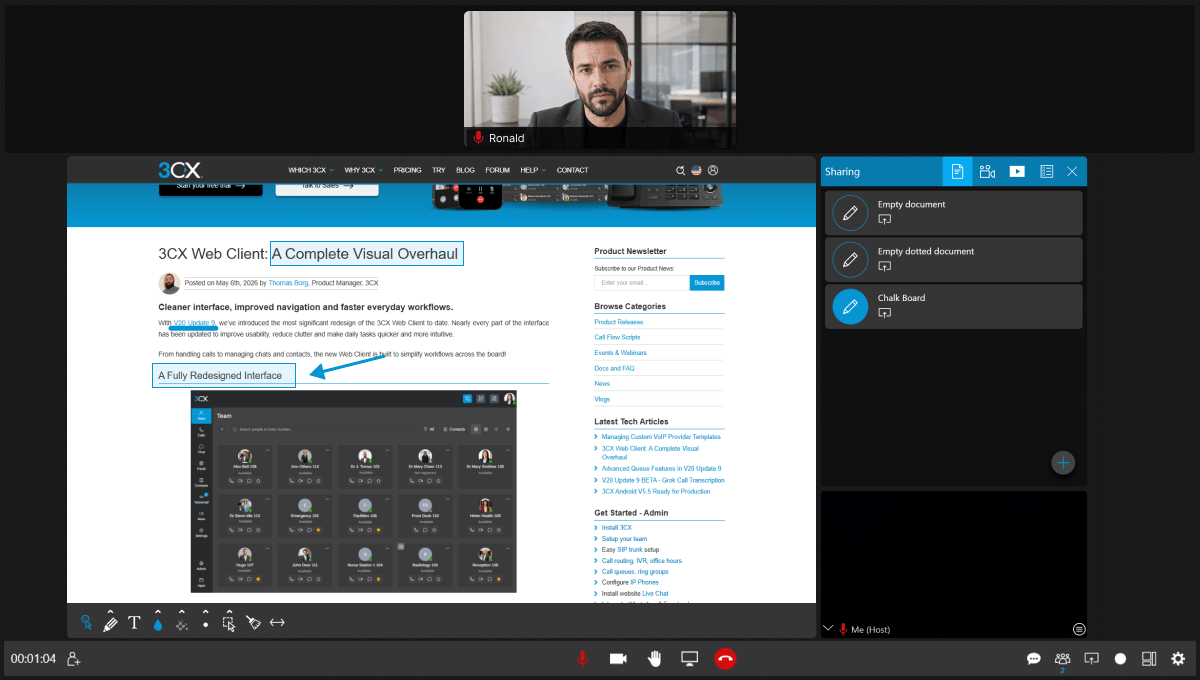Click FORUM in the site navigation
Screen dimensions: 1200x680
pyautogui.click(x=497, y=170)
